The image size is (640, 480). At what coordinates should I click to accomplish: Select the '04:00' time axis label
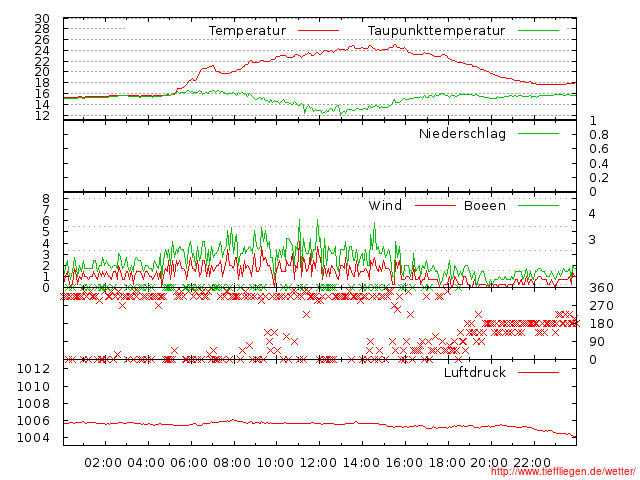point(146,463)
